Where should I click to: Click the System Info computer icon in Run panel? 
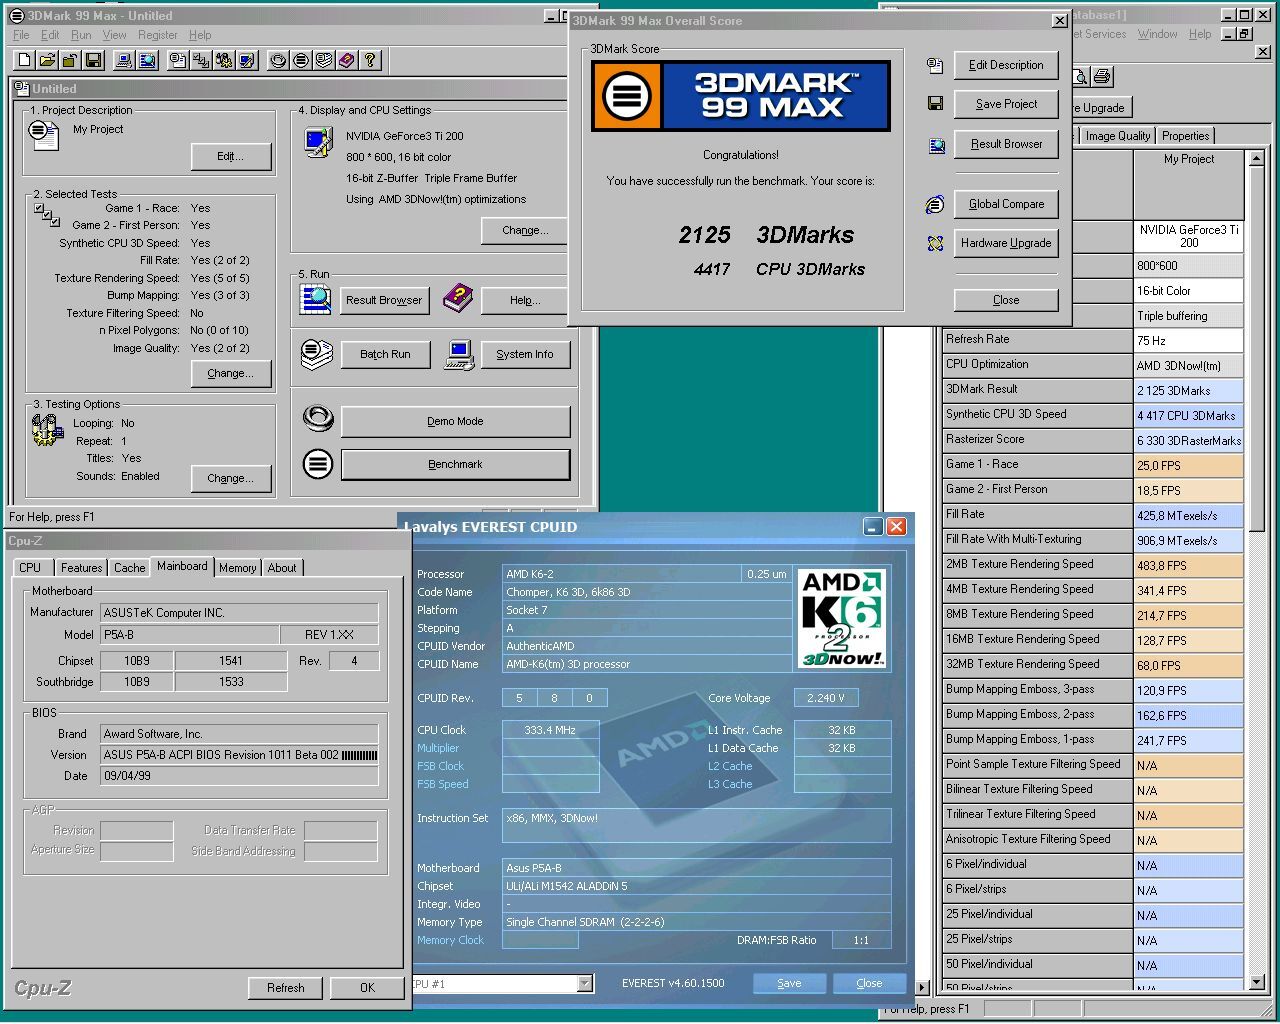[x=459, y=354]
